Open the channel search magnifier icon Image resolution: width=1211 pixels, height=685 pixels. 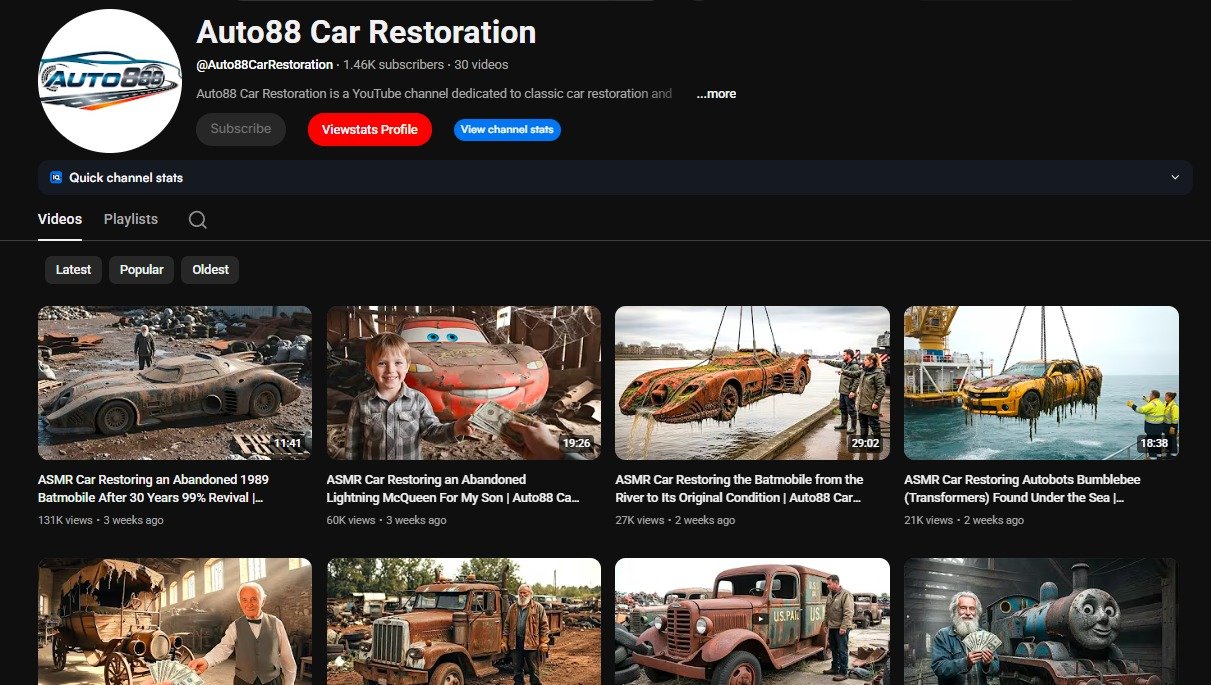(x=198, y=220)
